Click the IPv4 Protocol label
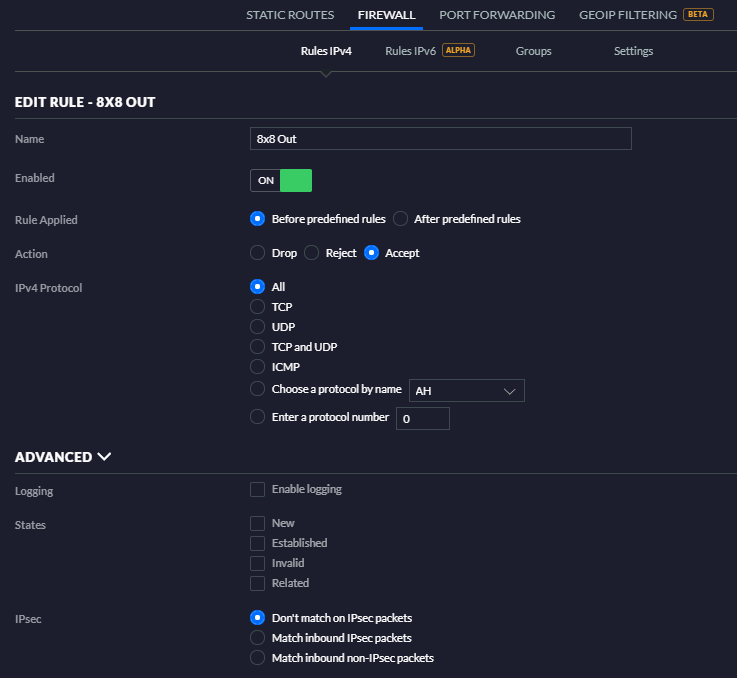Image resolution: width=737 pixels, height=678 pixels. pyautogui.click(x=48, y=288)
